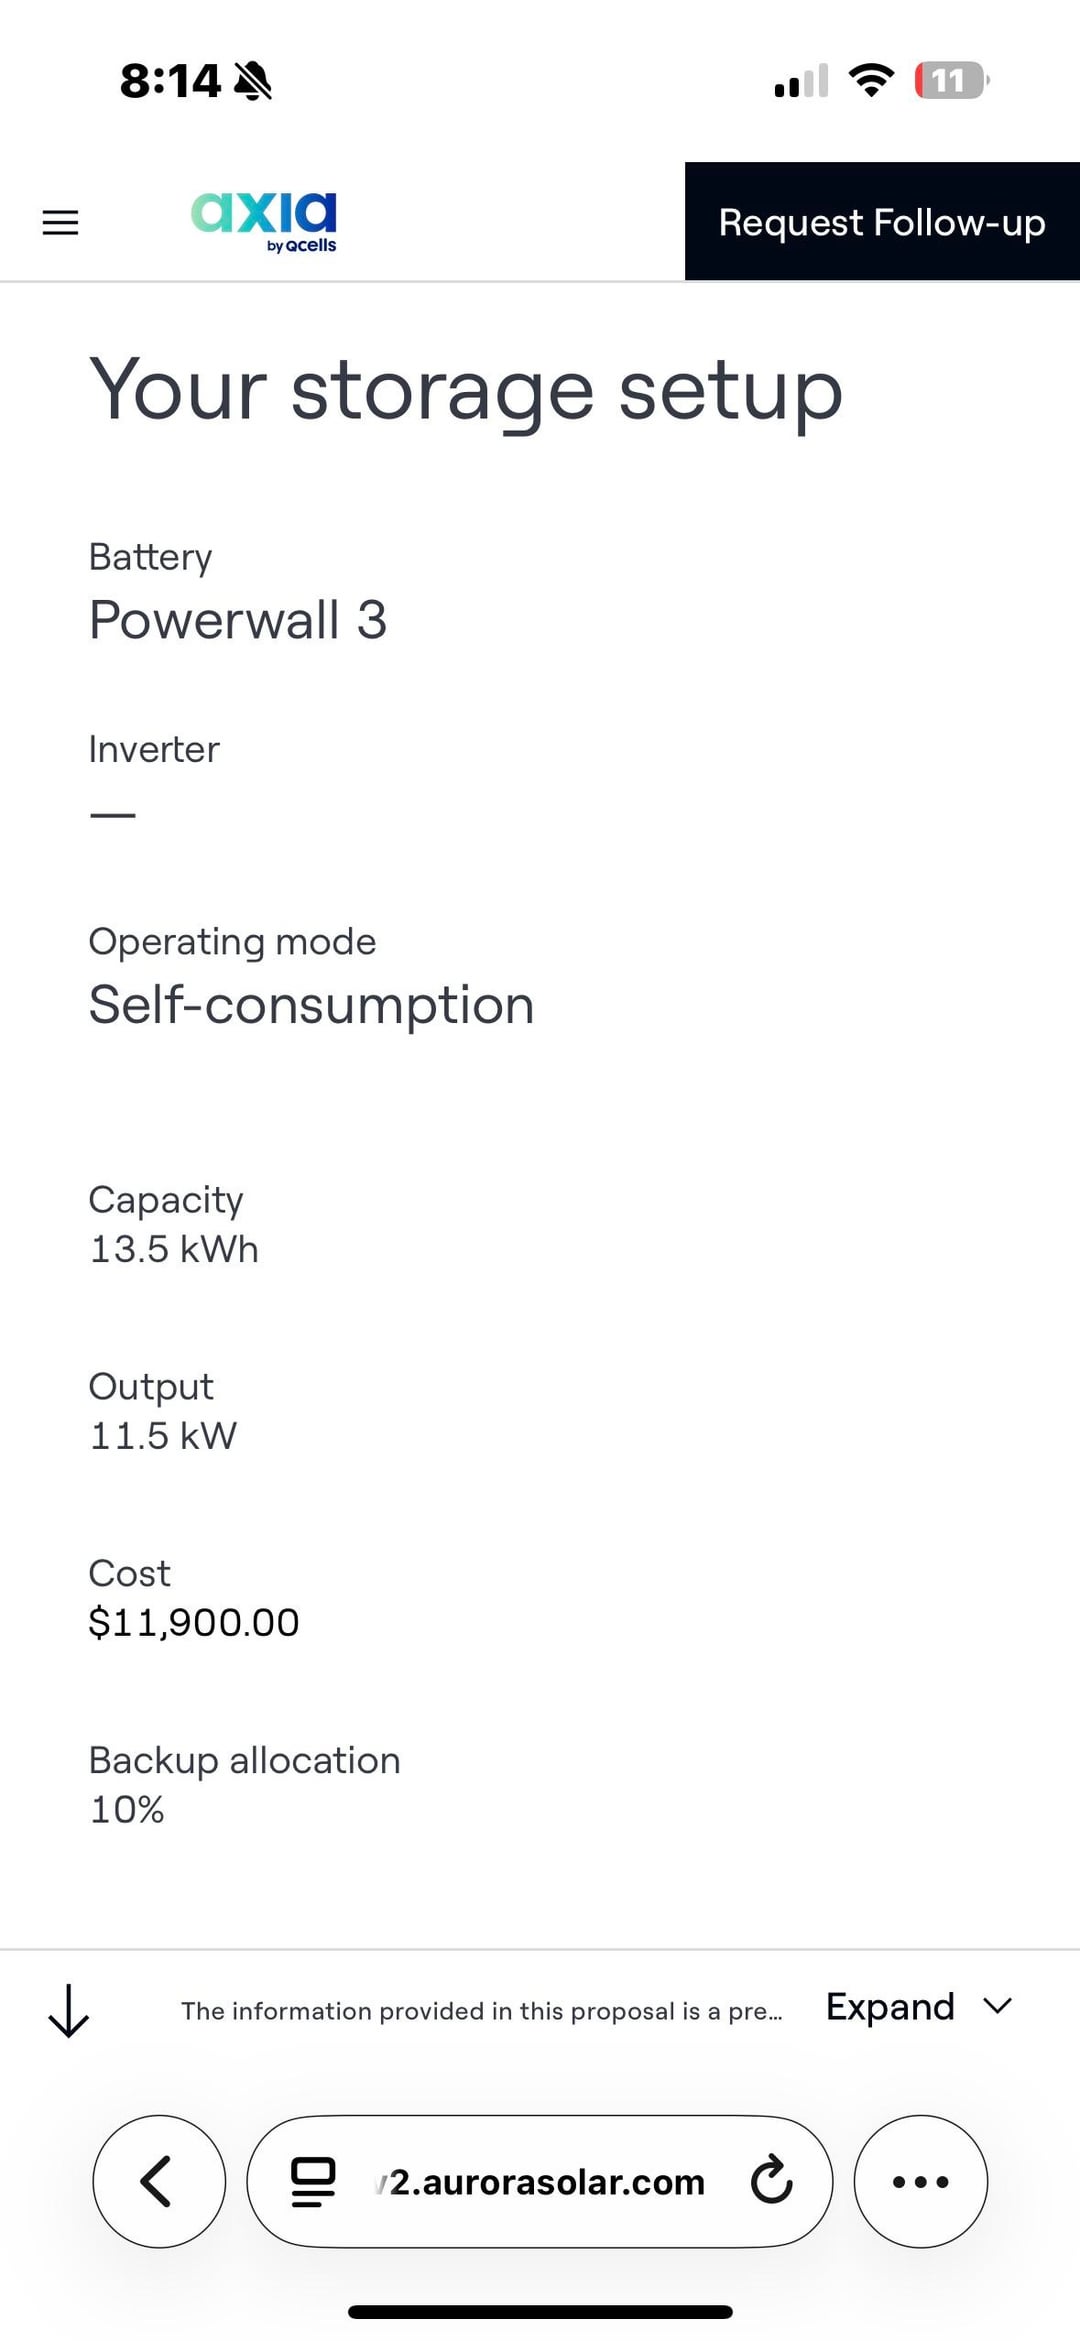Image resolution: width=1080 pixels, height=2341 pixels.
Task: Reload the aurorasolar.com page
Action: click(771, 2181)
